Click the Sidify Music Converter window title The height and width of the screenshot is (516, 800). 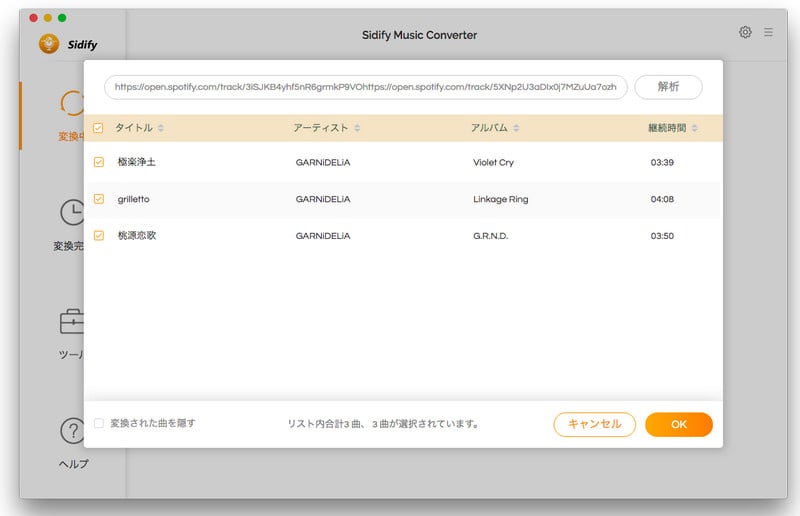pos(419,35)
